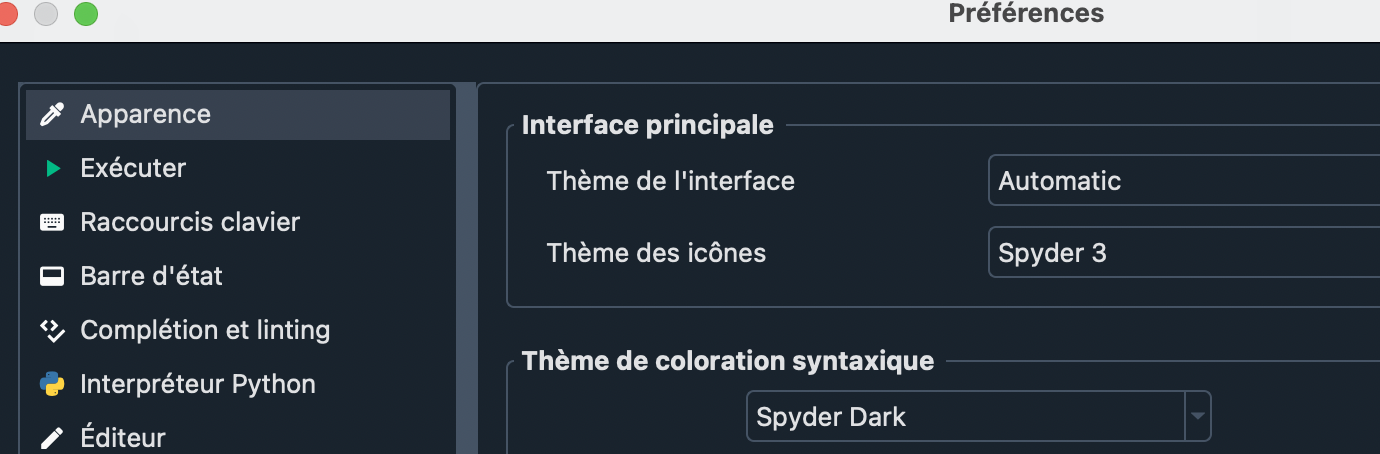Click the yellow minimize window button
The height and width of the screenshot is (454, 1380).
coord(46,14)
